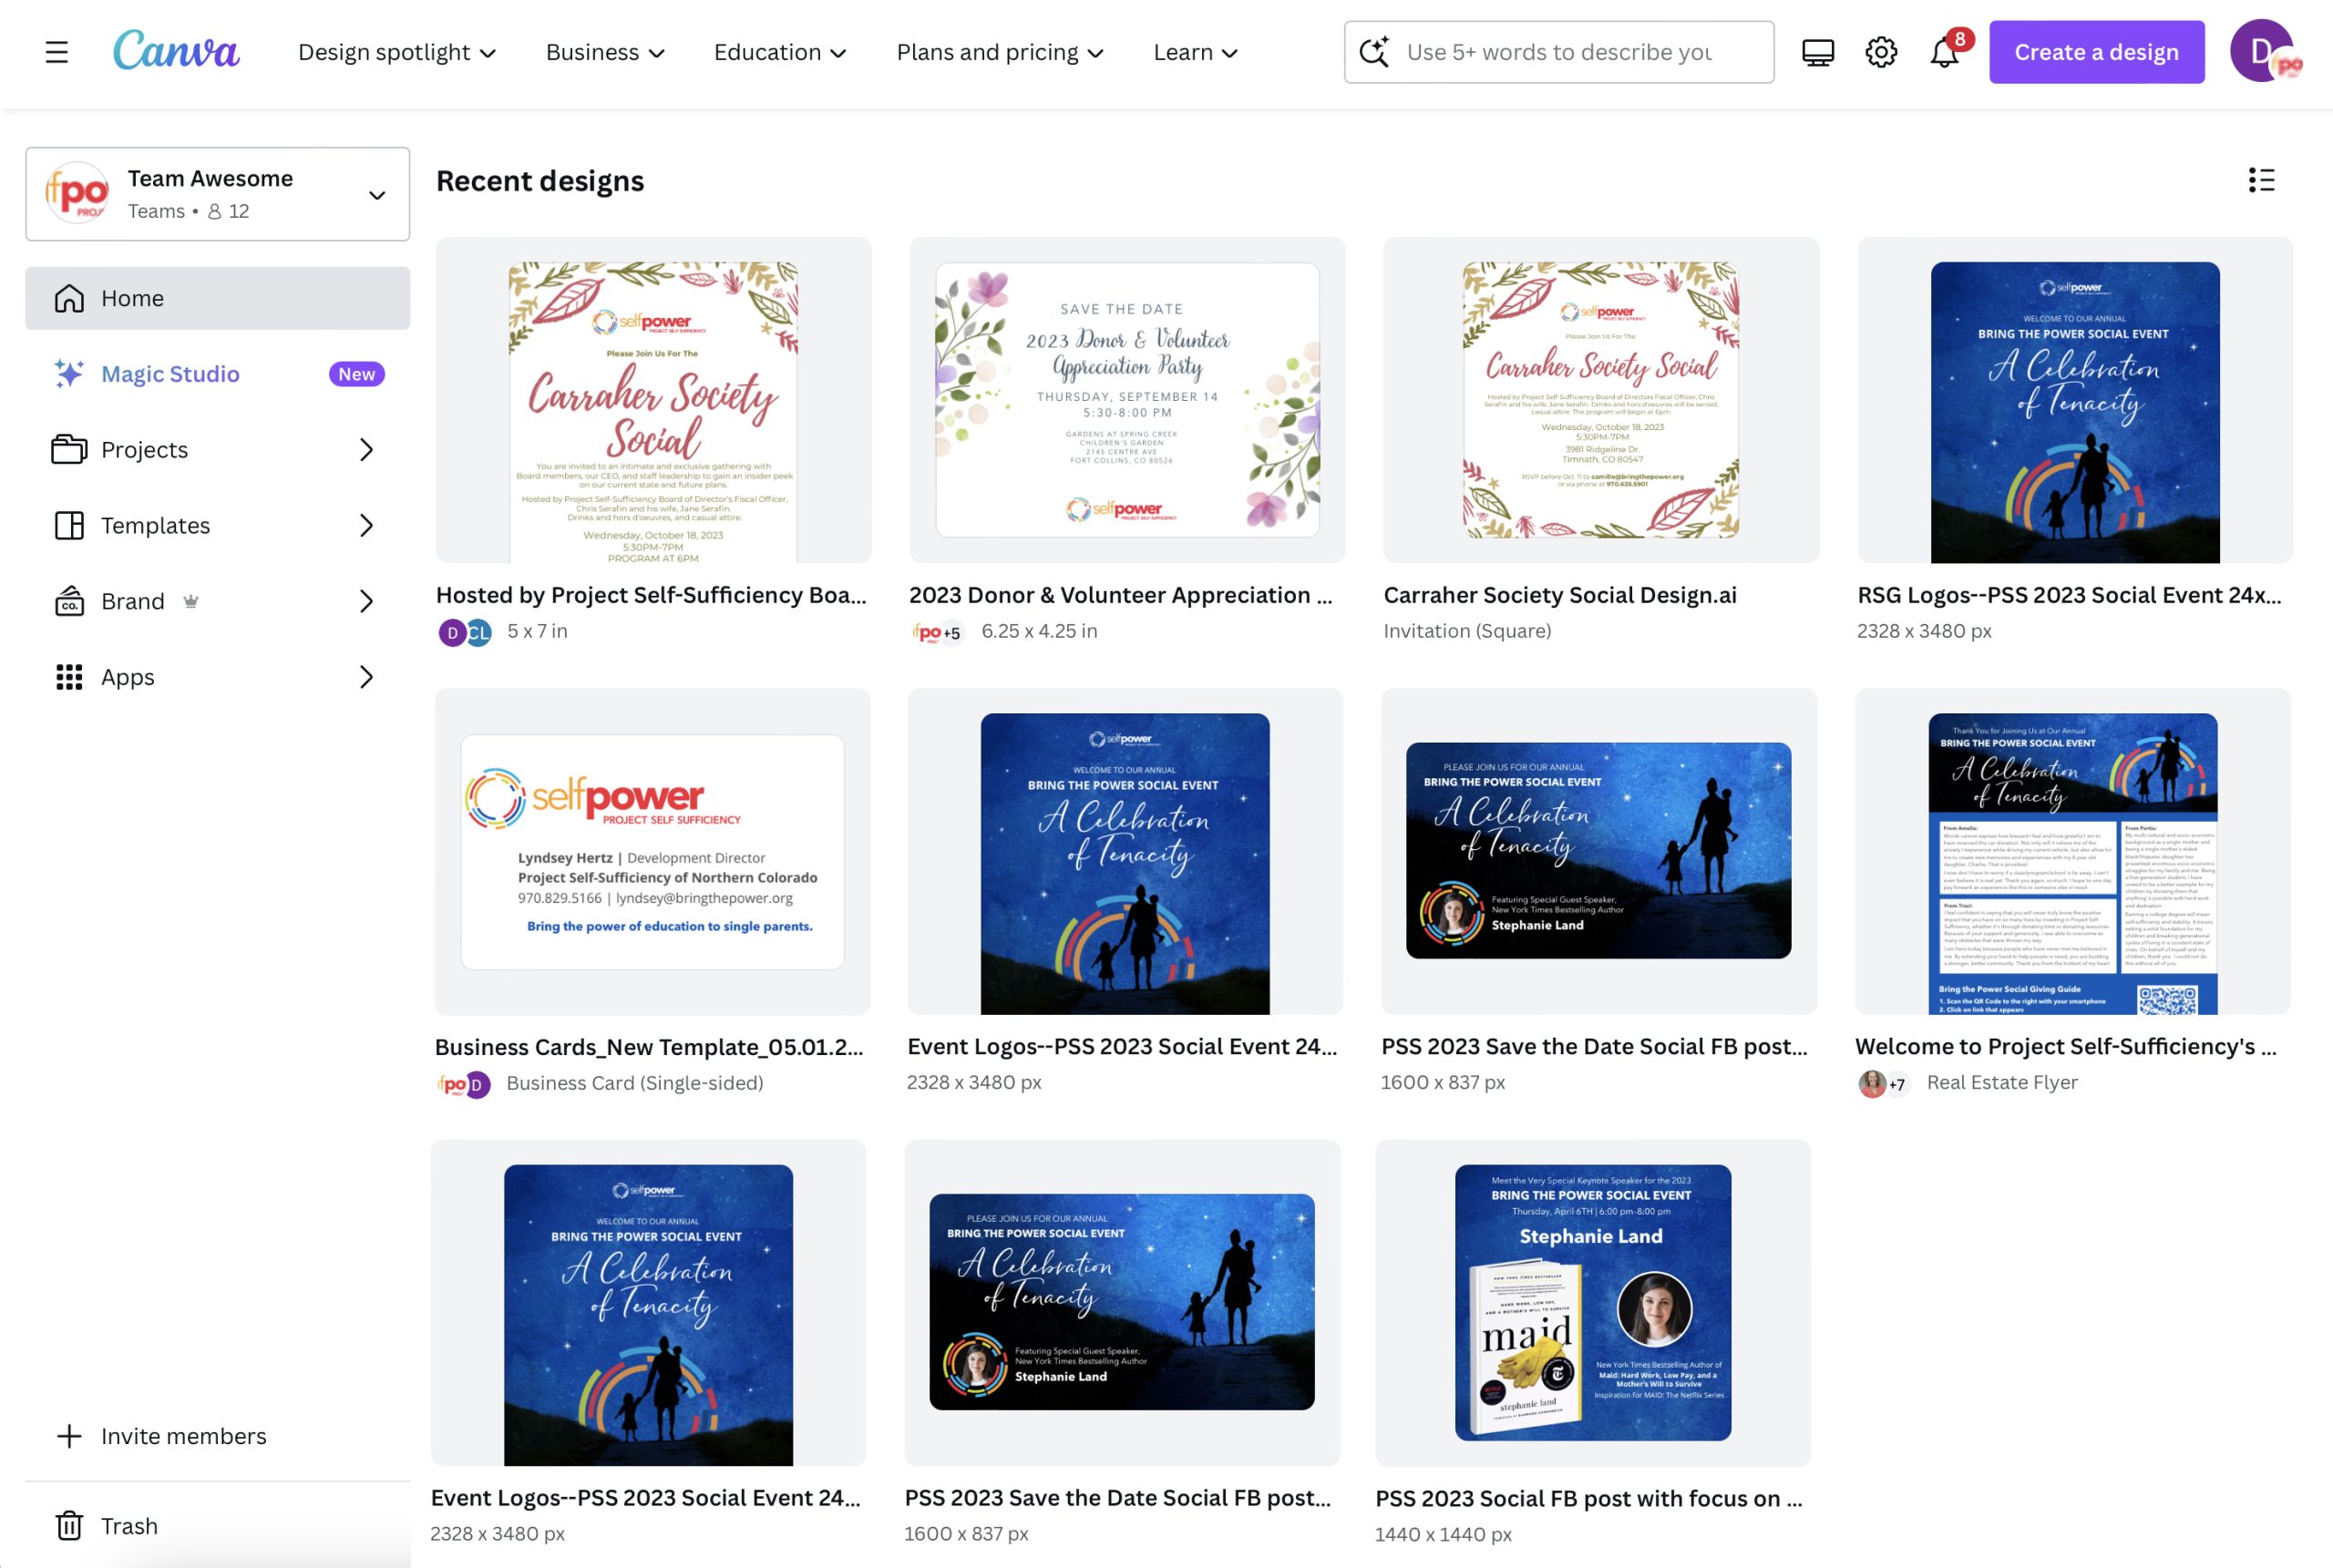Click the '6.25 x 4.25 in' size text
Image resolution: width=2333 pixels, height=1568 pixels.
point(1039,631)
